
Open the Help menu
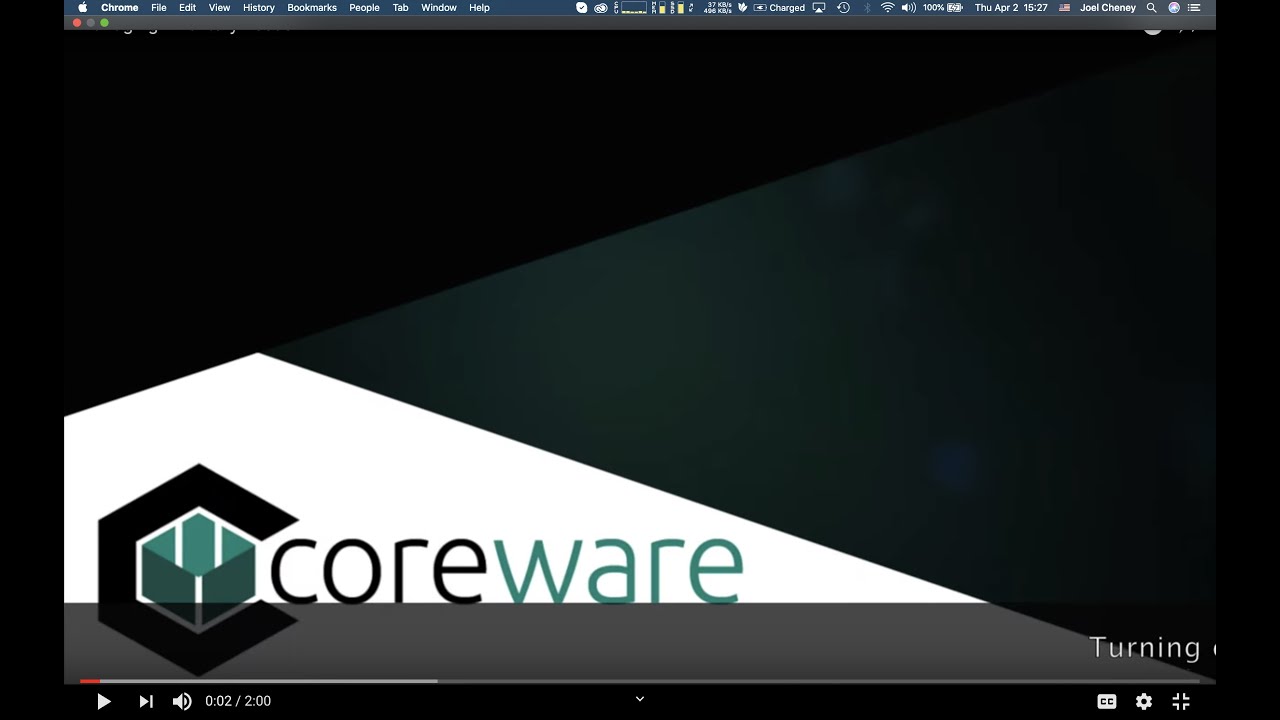480,8
